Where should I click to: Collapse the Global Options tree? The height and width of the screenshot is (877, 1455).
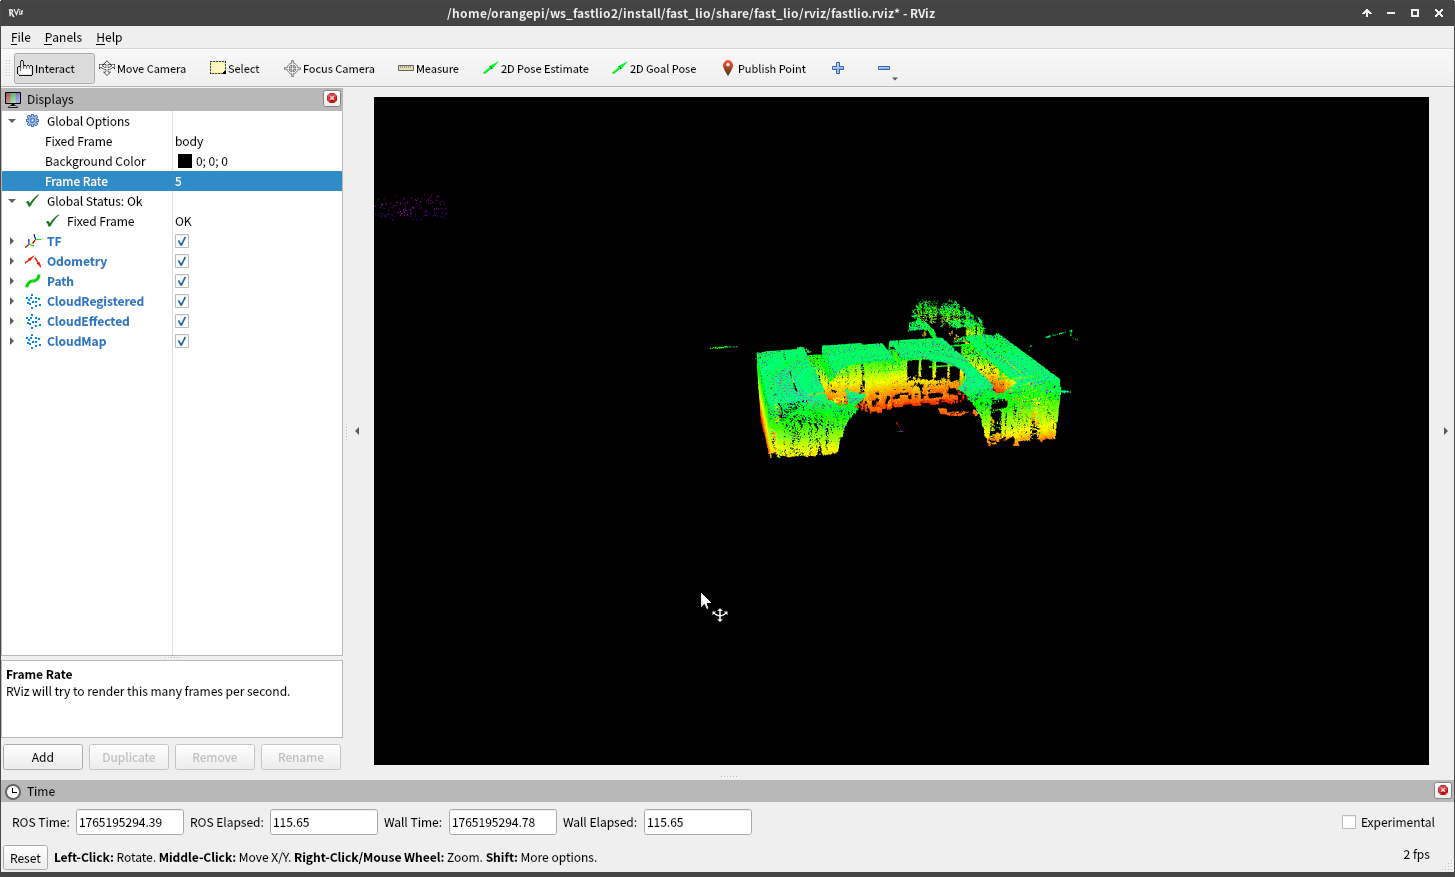(12, 121)
